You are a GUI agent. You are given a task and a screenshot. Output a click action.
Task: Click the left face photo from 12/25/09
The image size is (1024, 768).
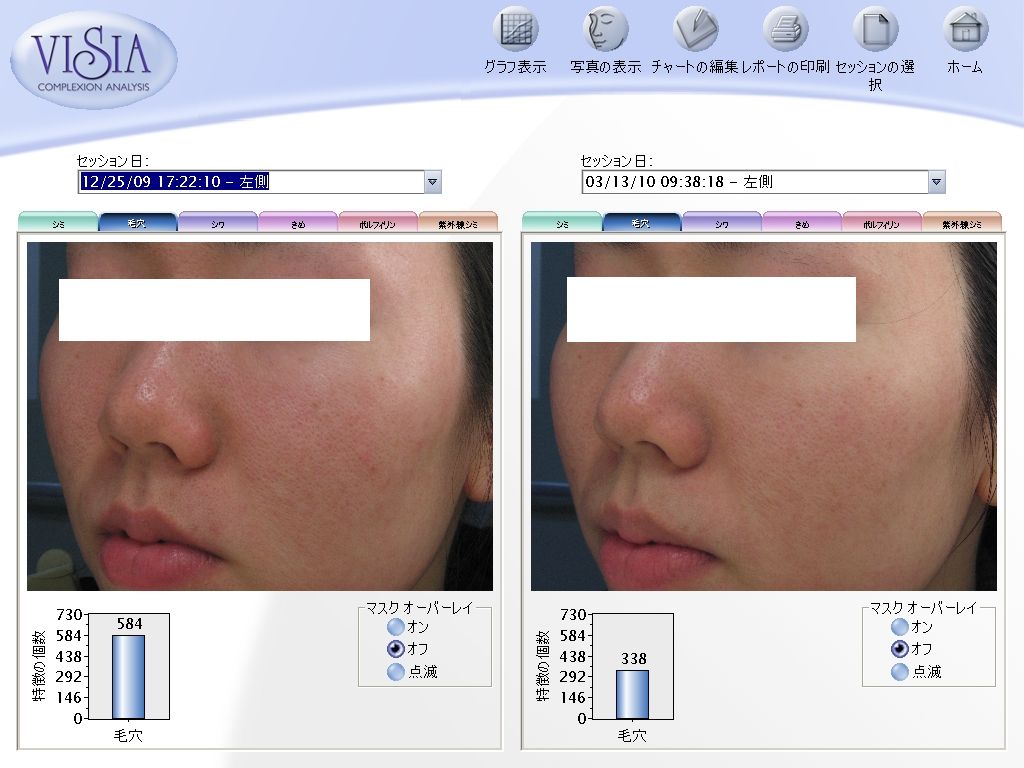click(260, 417)
